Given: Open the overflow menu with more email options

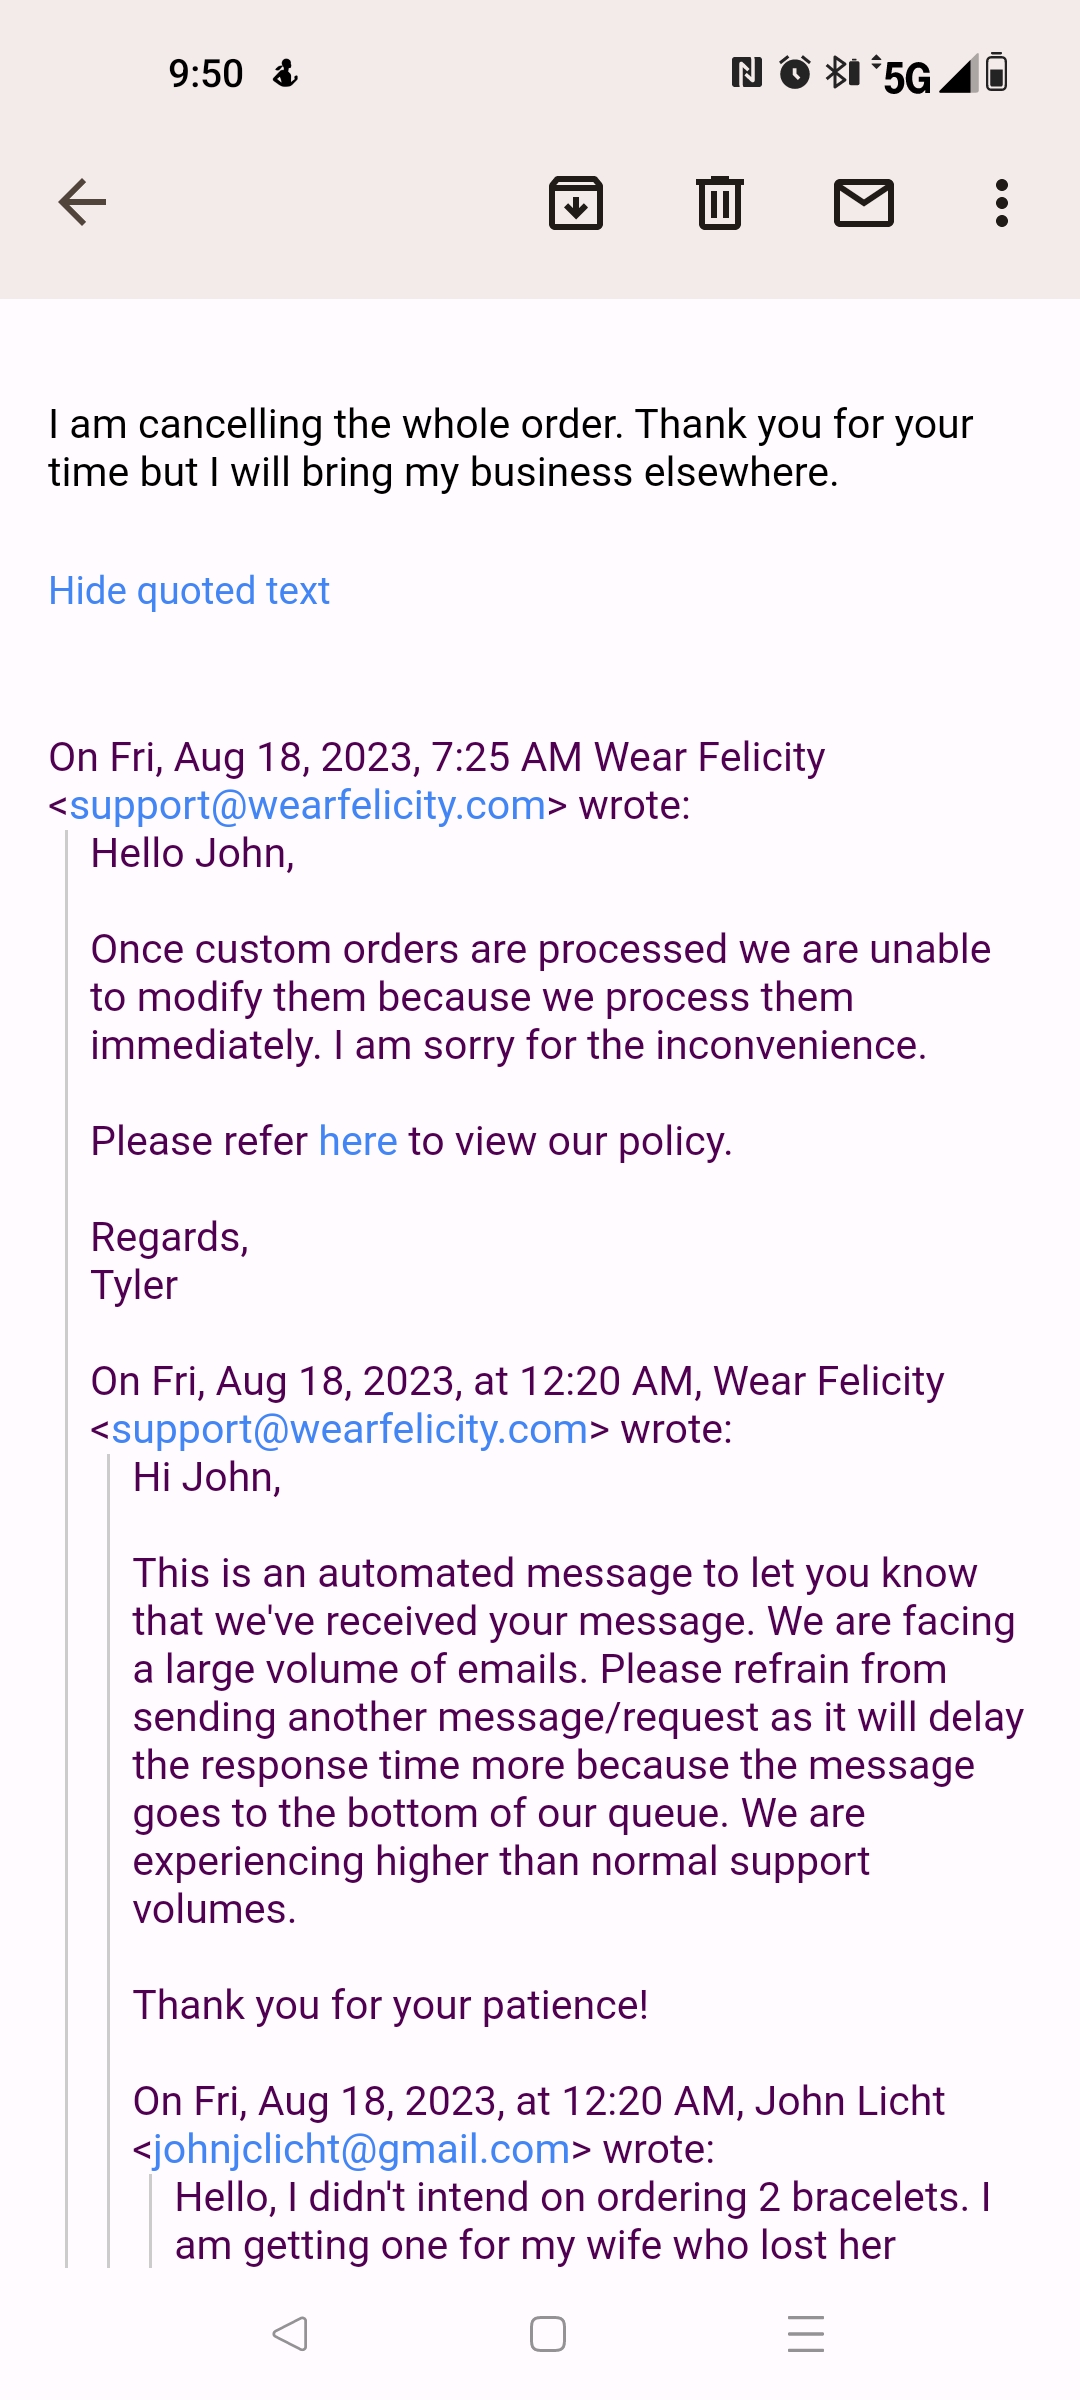Looking at the screenshot, I should [999, 203].
